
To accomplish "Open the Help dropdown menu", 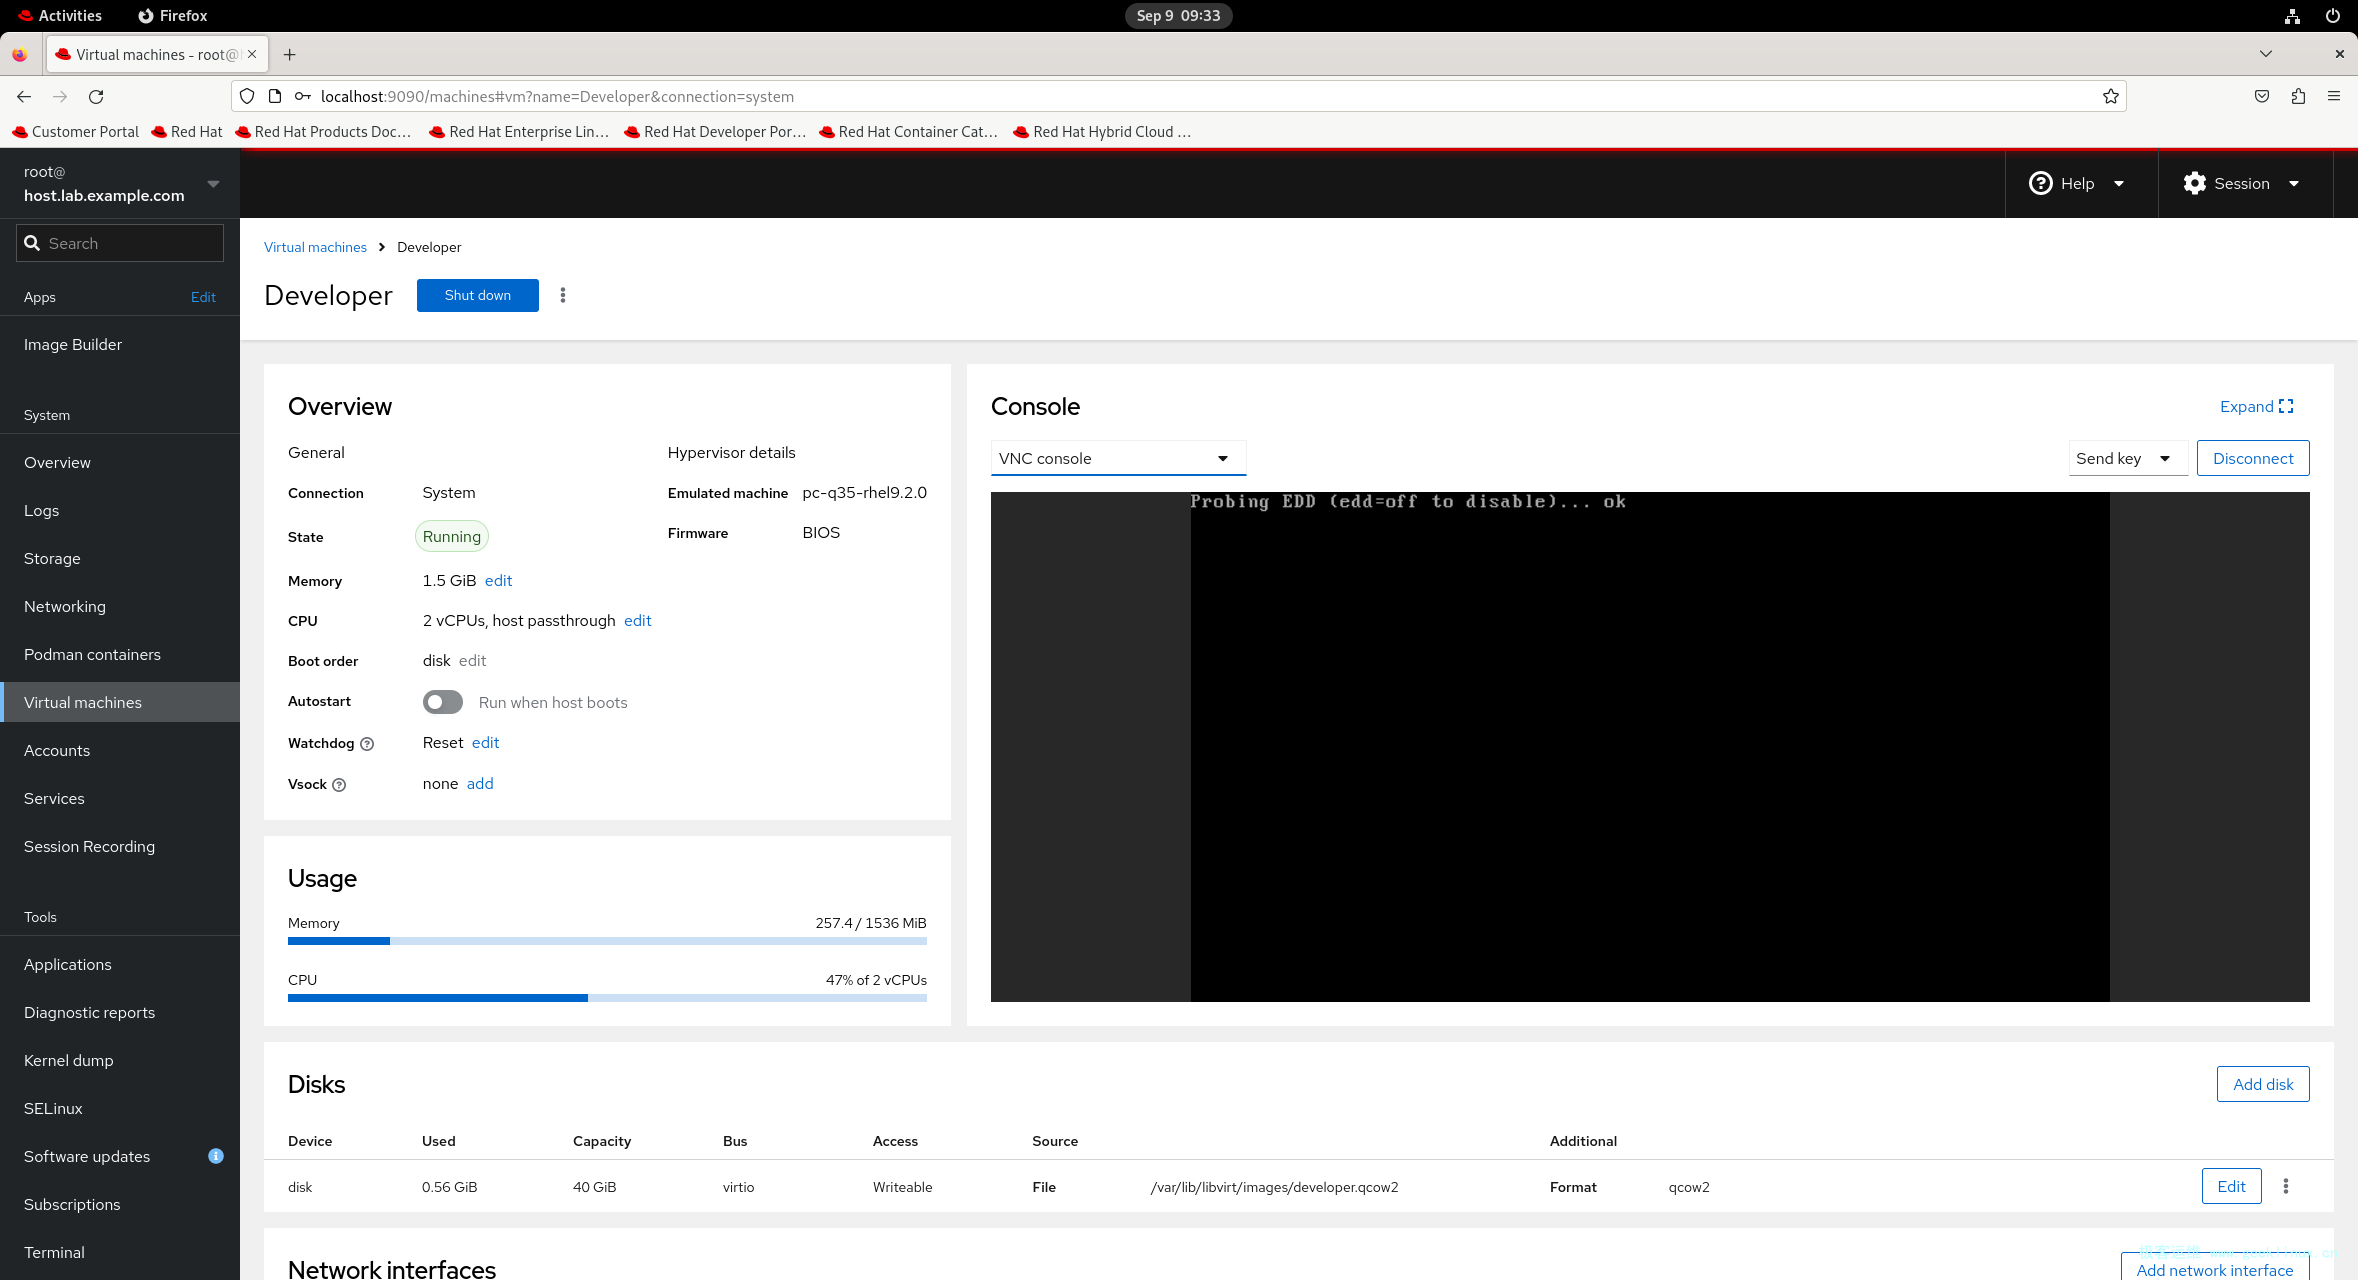I will click(x=2076, y=183).
